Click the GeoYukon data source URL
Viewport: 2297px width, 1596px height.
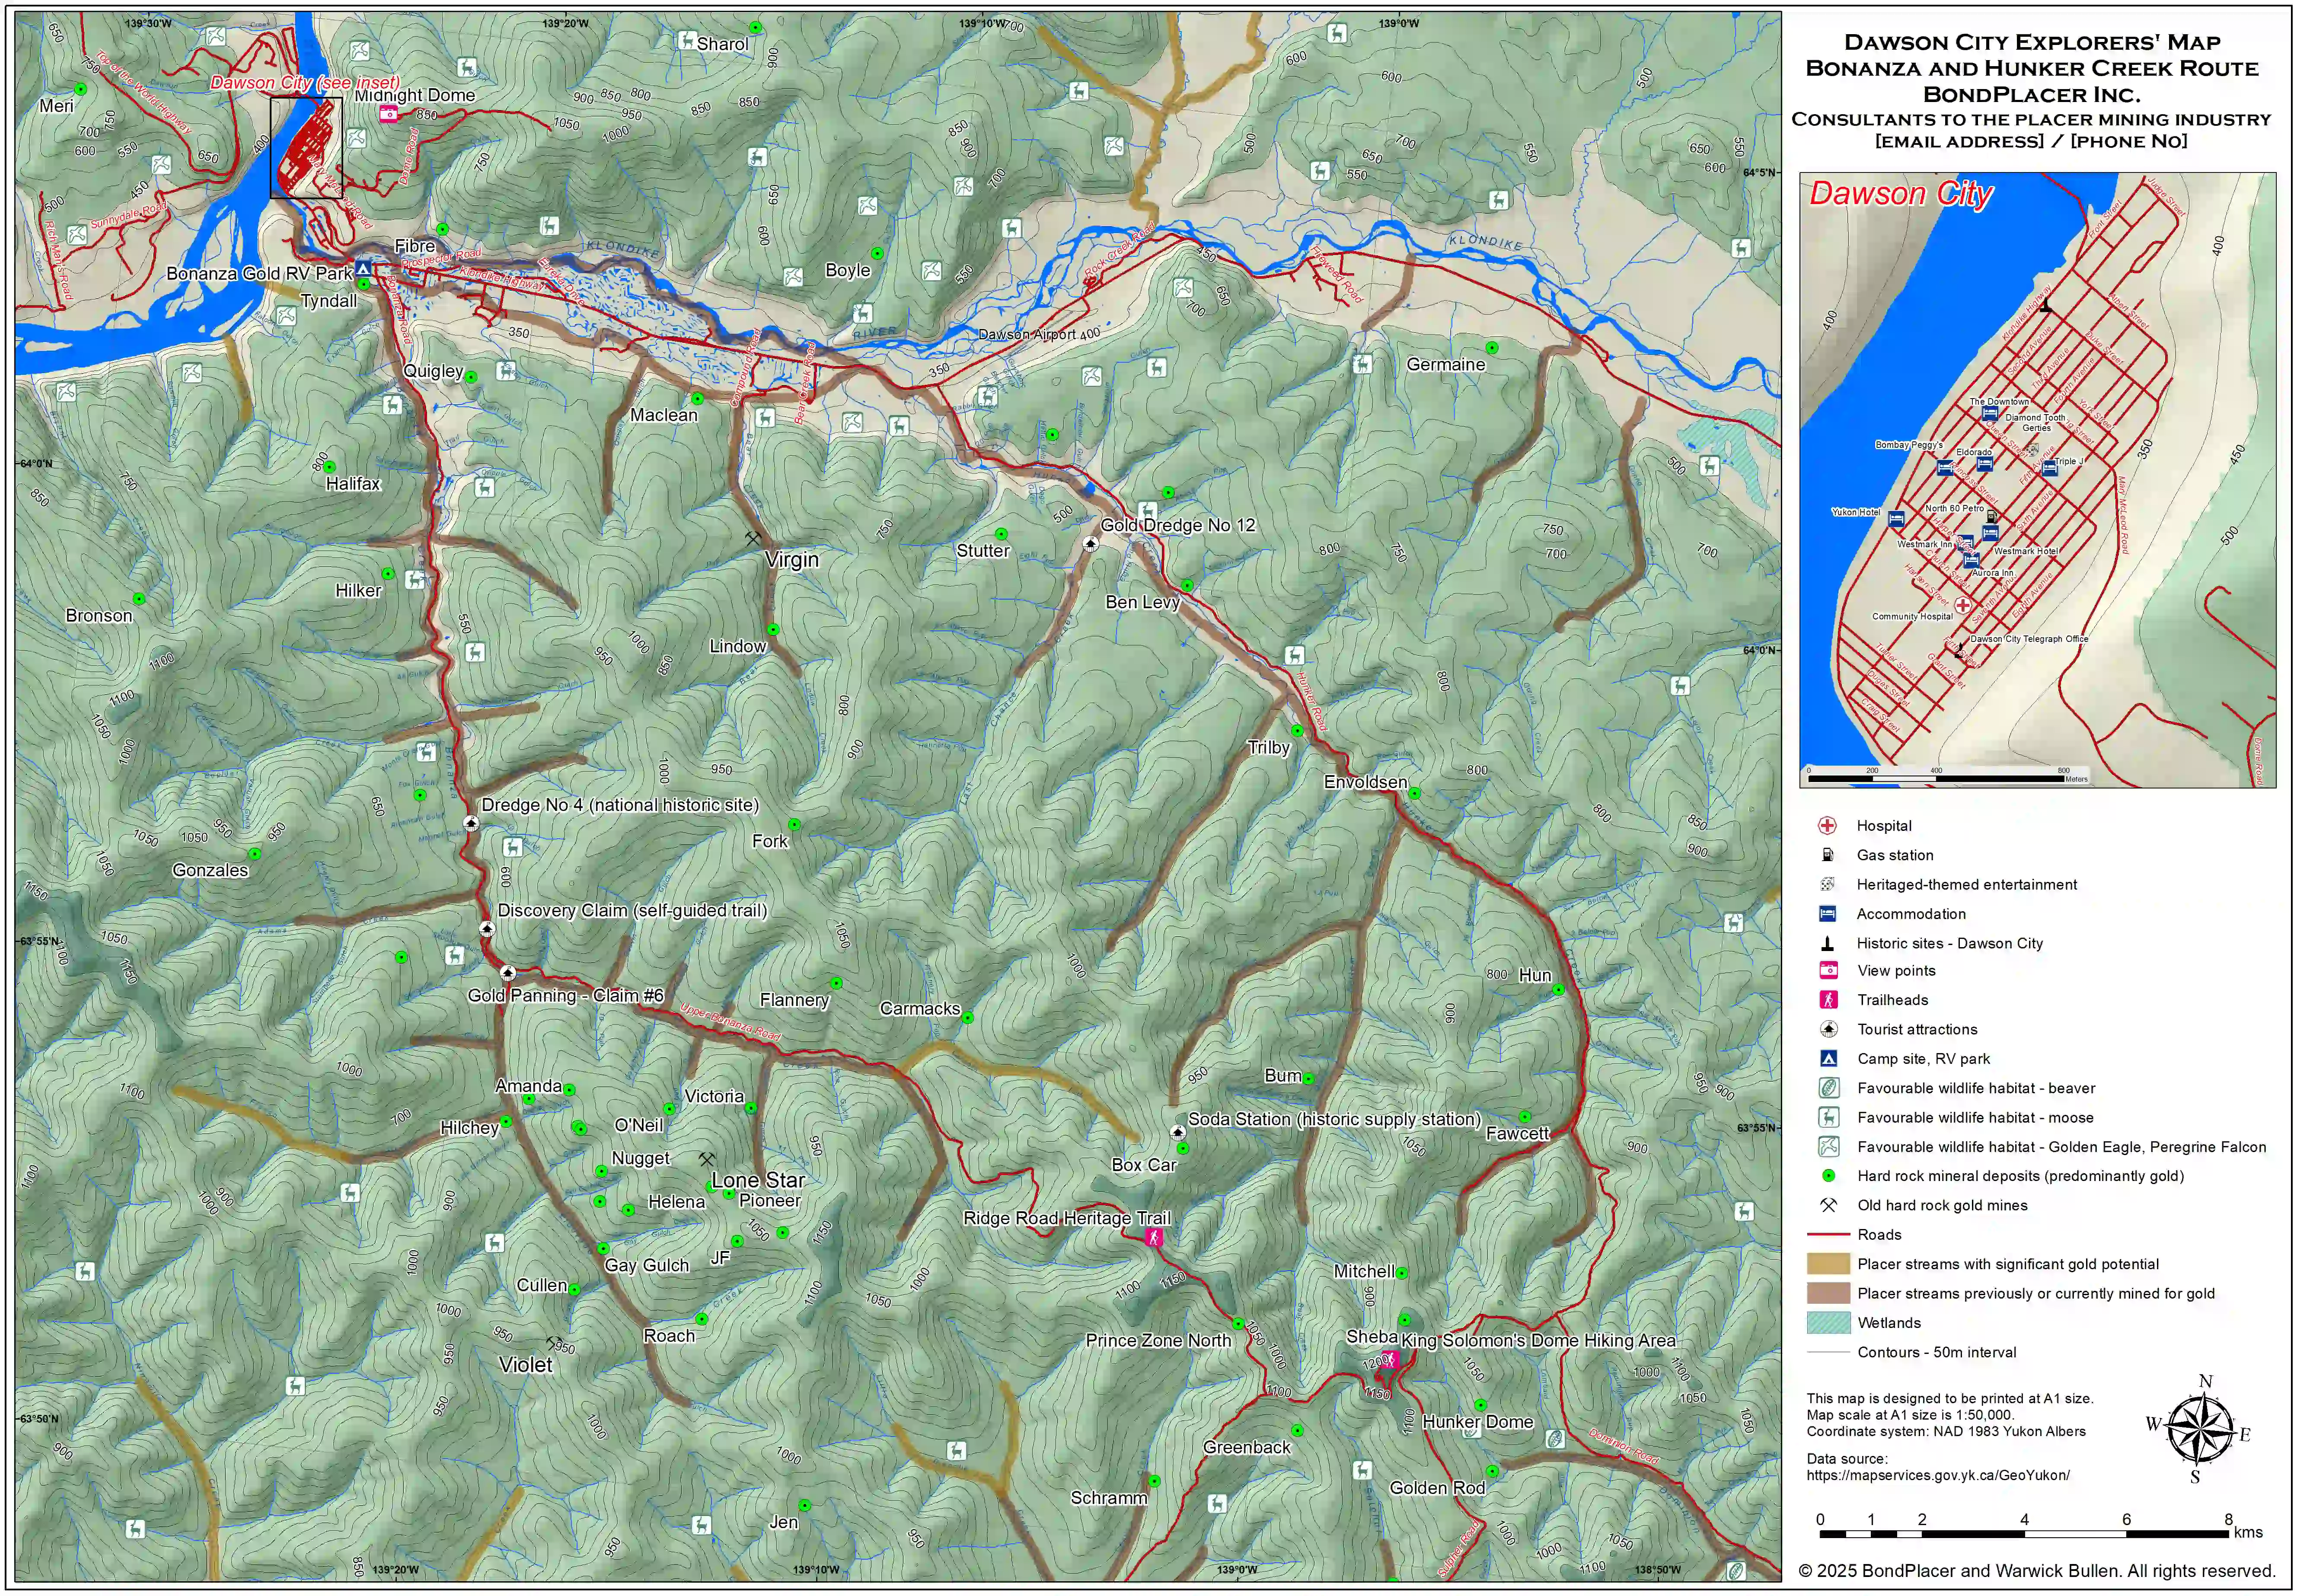coord(1937,1475)
